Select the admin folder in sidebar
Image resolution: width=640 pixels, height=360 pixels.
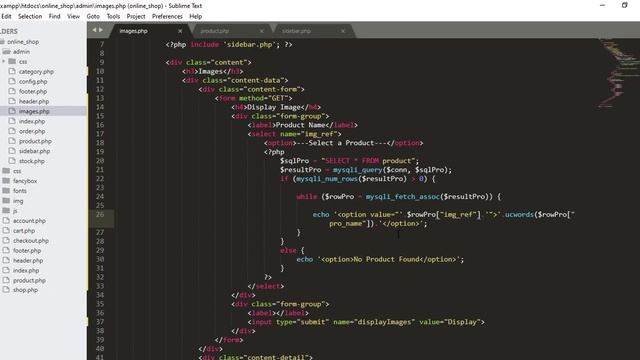pyautogui.click(x=21, y=52)
